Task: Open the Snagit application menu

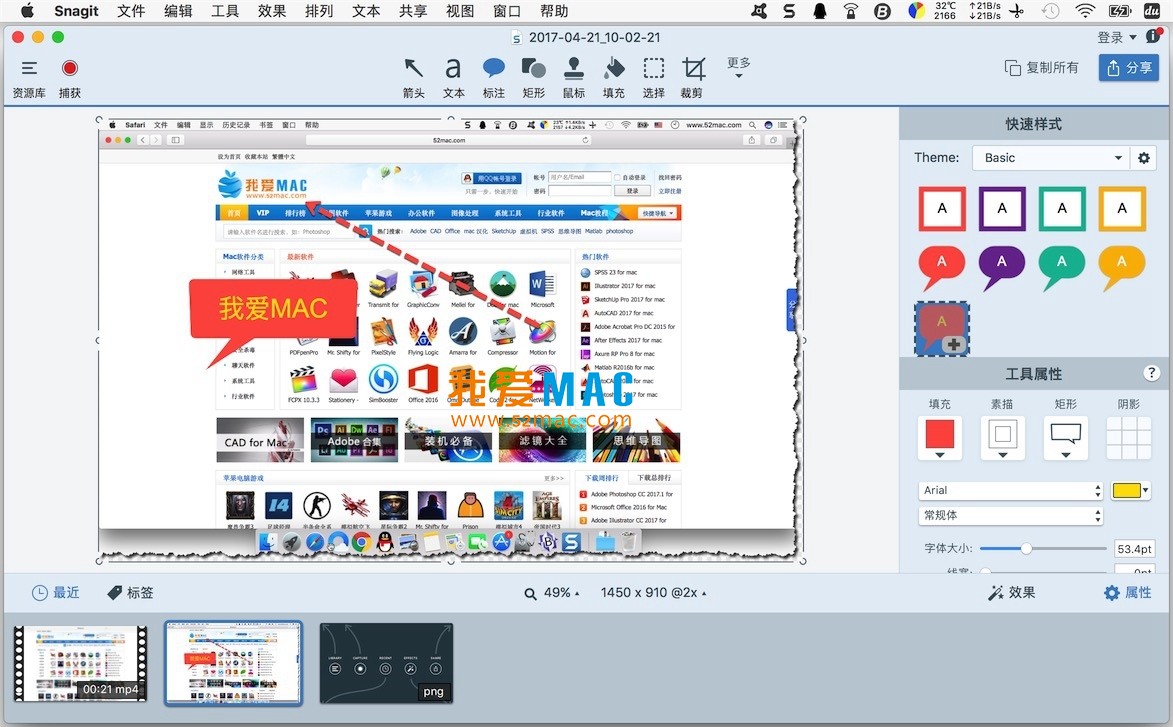Action: (x=76, y=10)
